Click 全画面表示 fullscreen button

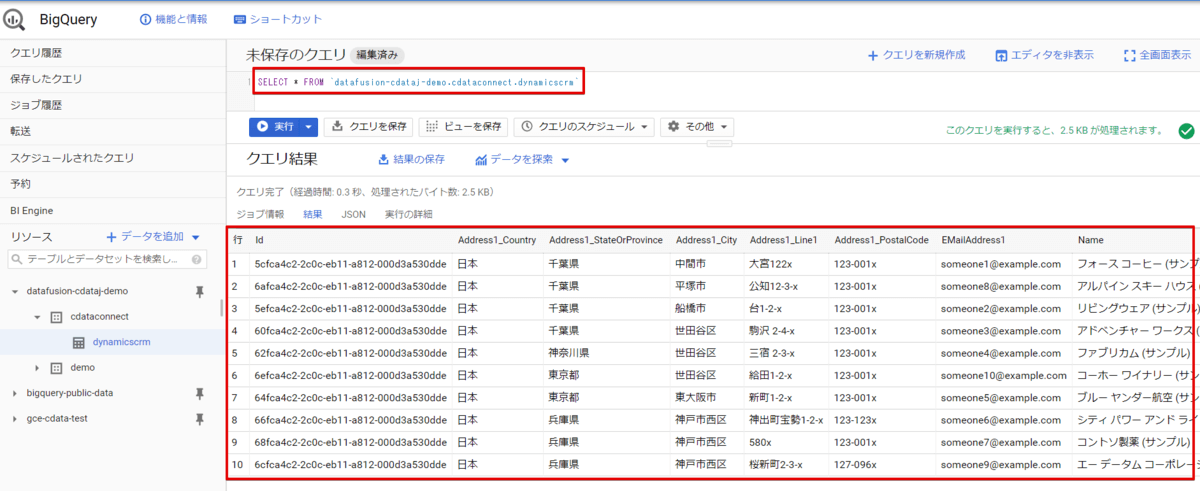coord(1158,55)
